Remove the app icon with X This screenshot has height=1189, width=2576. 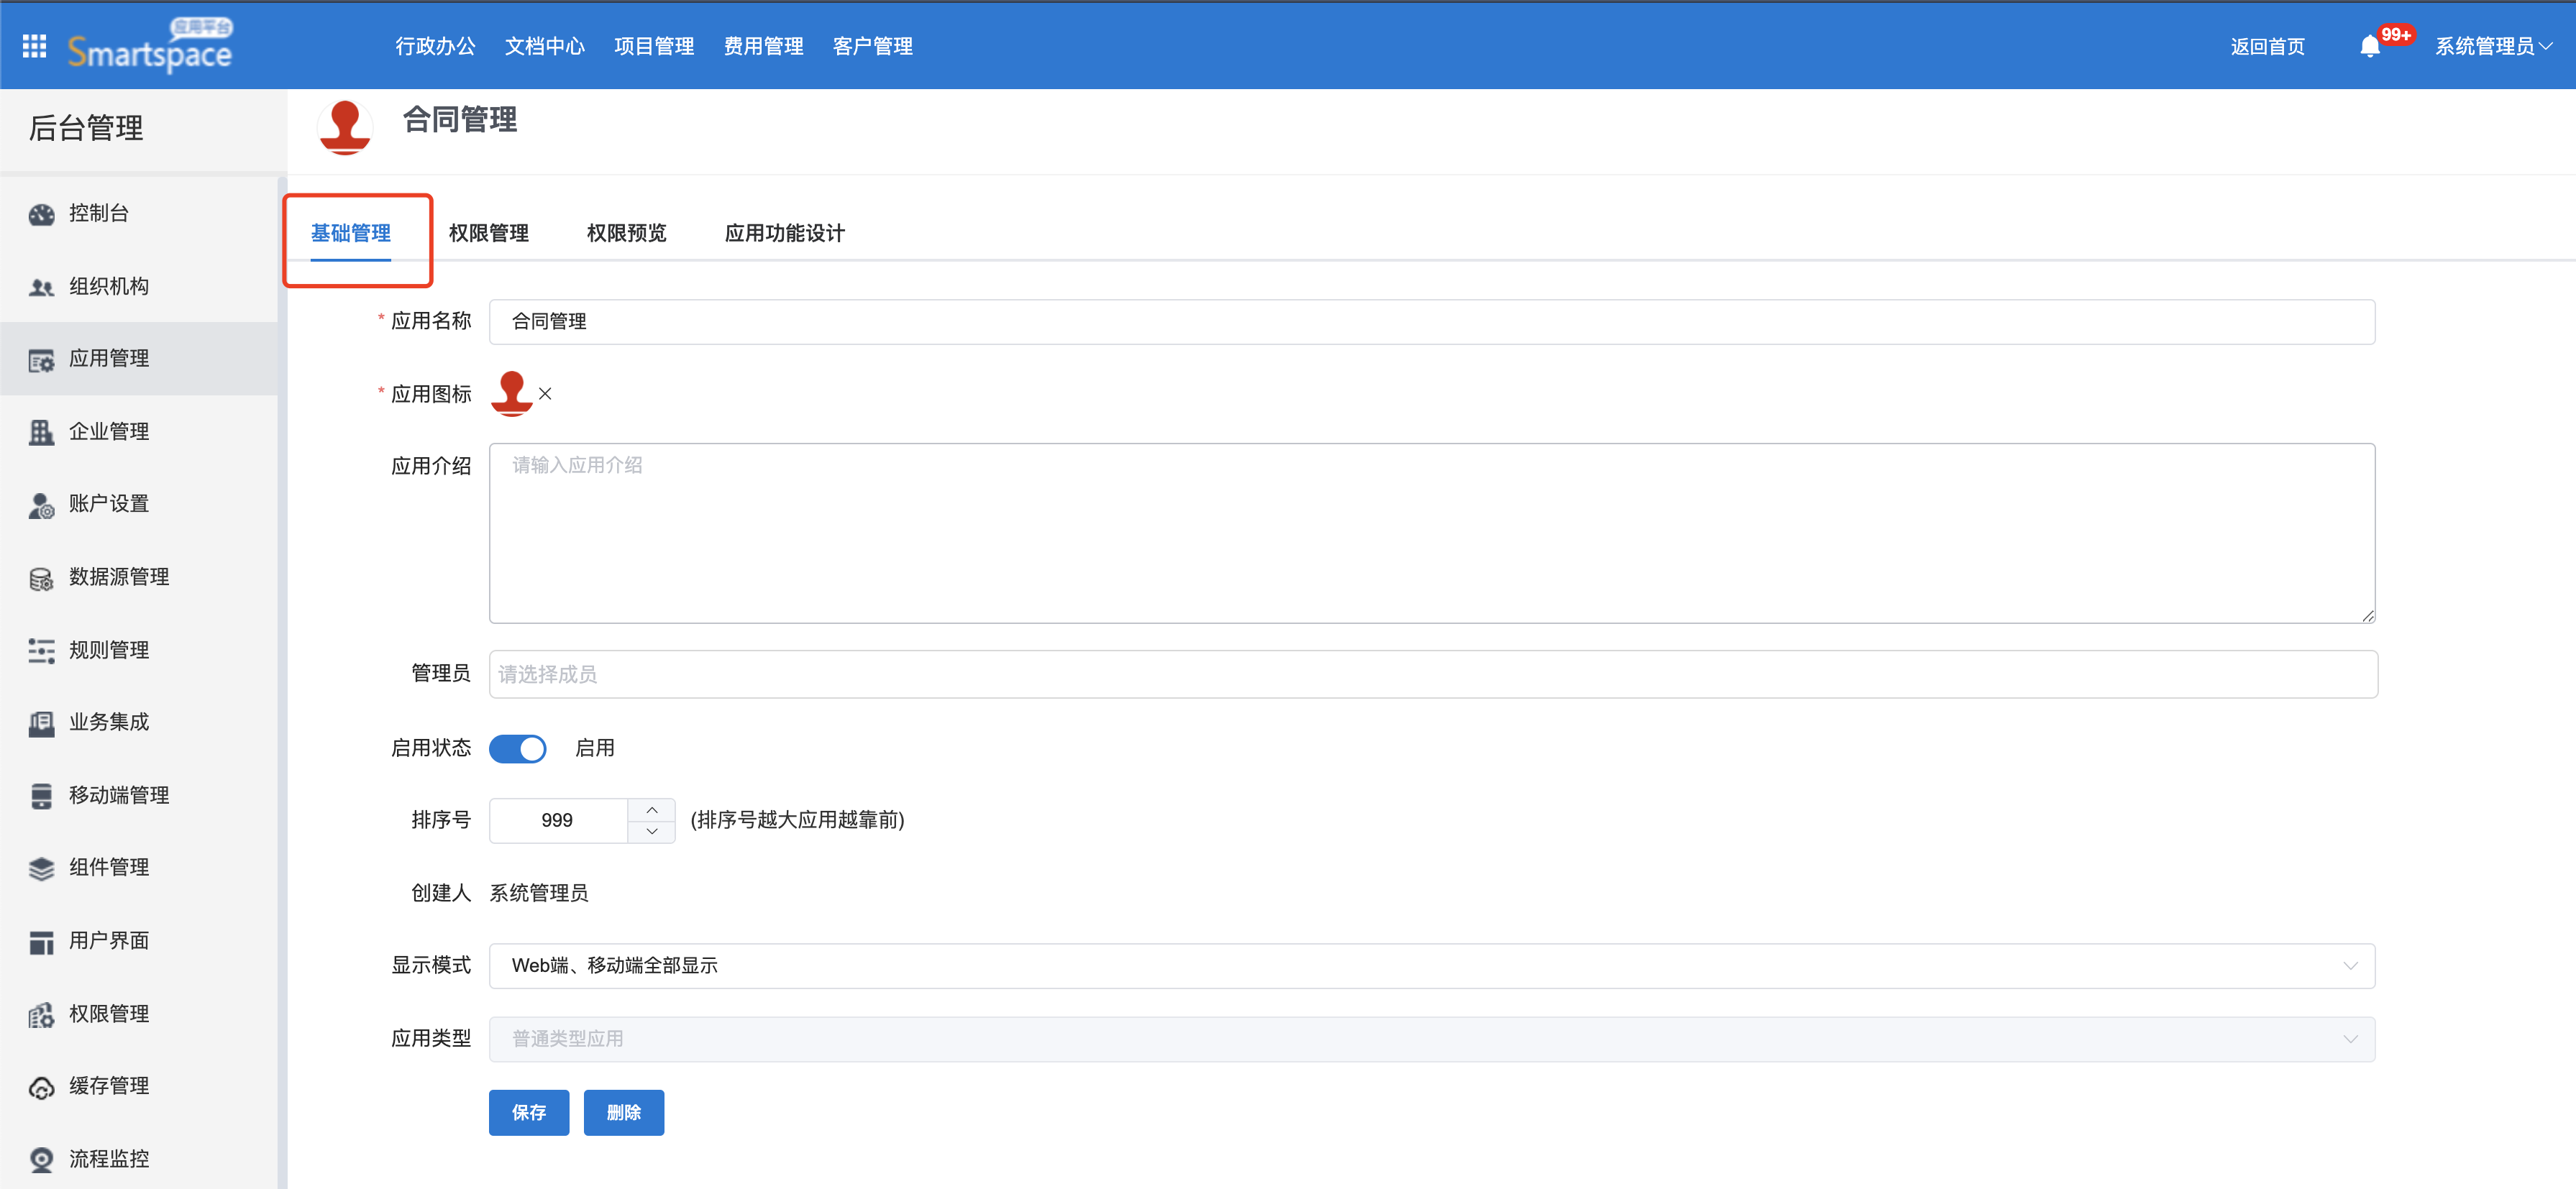coord(545,394)
